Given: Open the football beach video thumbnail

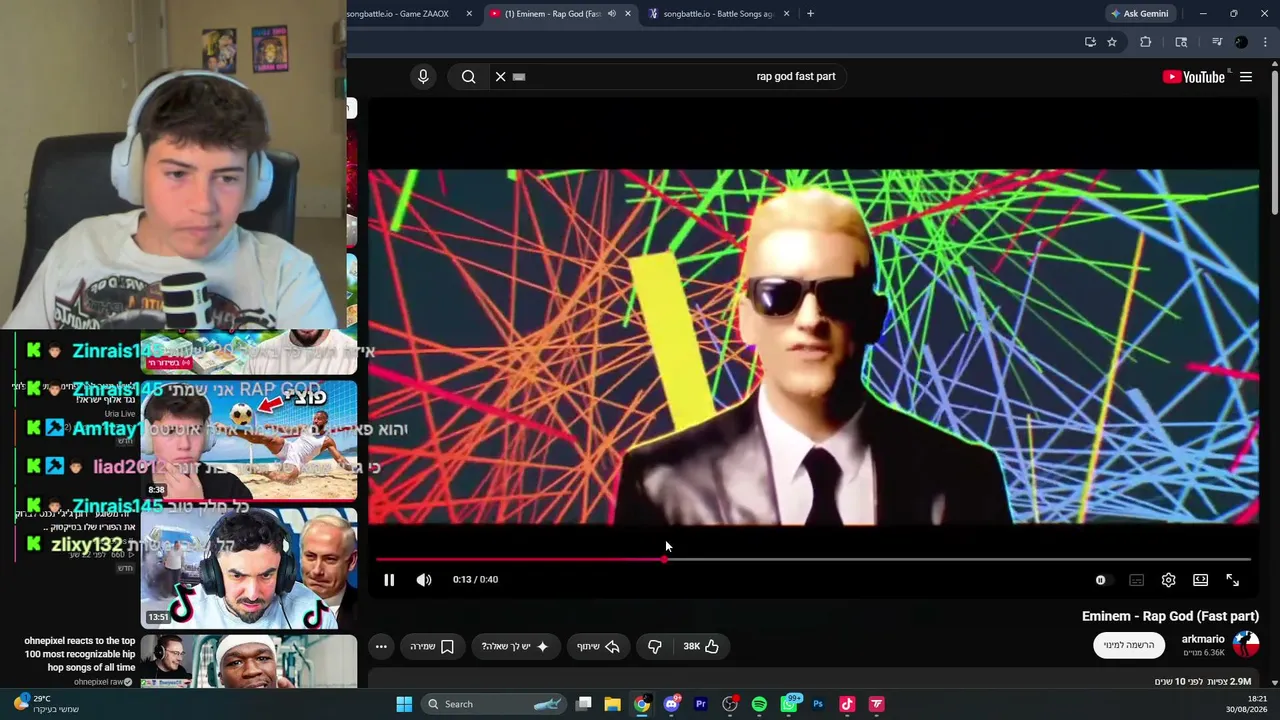Looking at the screenshot, I should pyautogui.click(x=249, y=440).
